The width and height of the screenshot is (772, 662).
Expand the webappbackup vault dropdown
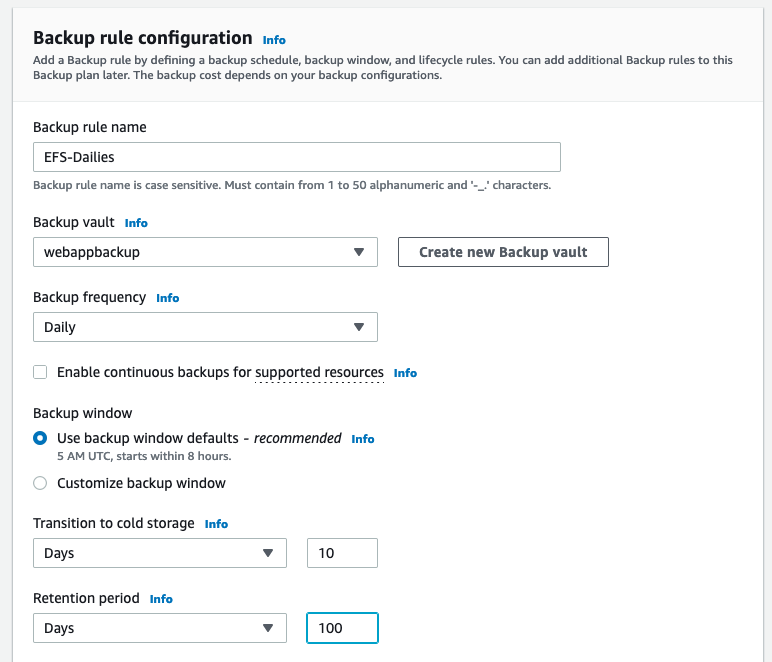[205, 252]
